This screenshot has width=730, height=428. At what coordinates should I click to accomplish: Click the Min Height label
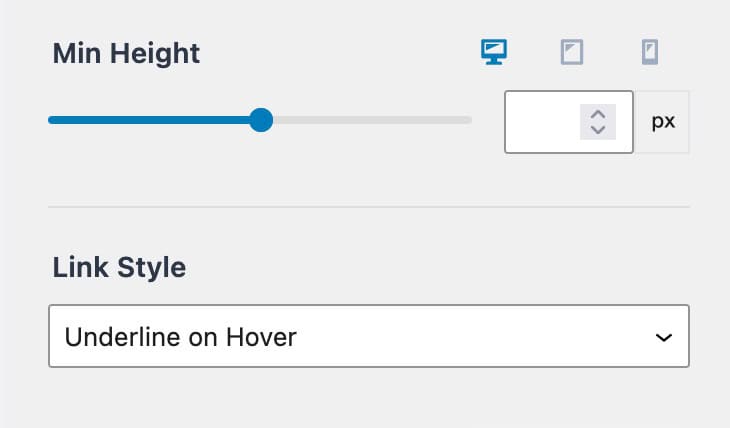coord(126,53)
